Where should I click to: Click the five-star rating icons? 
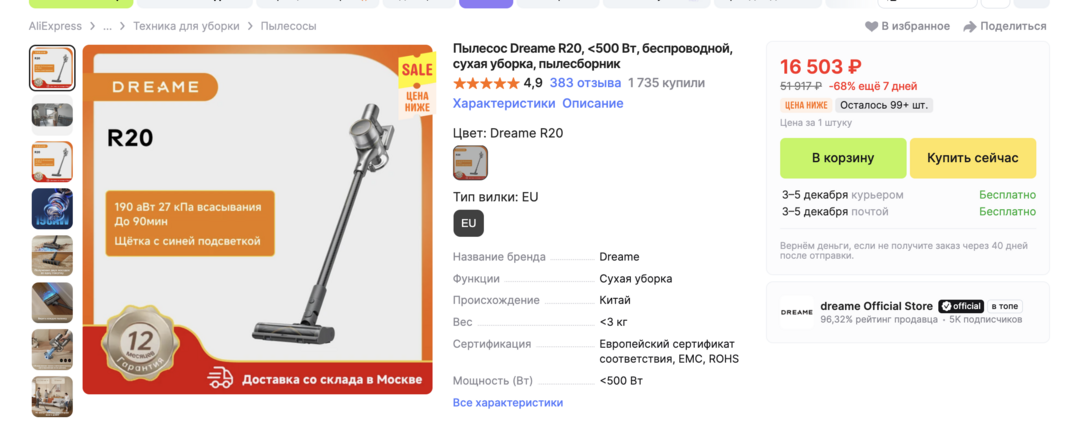(x=486, y=83)
